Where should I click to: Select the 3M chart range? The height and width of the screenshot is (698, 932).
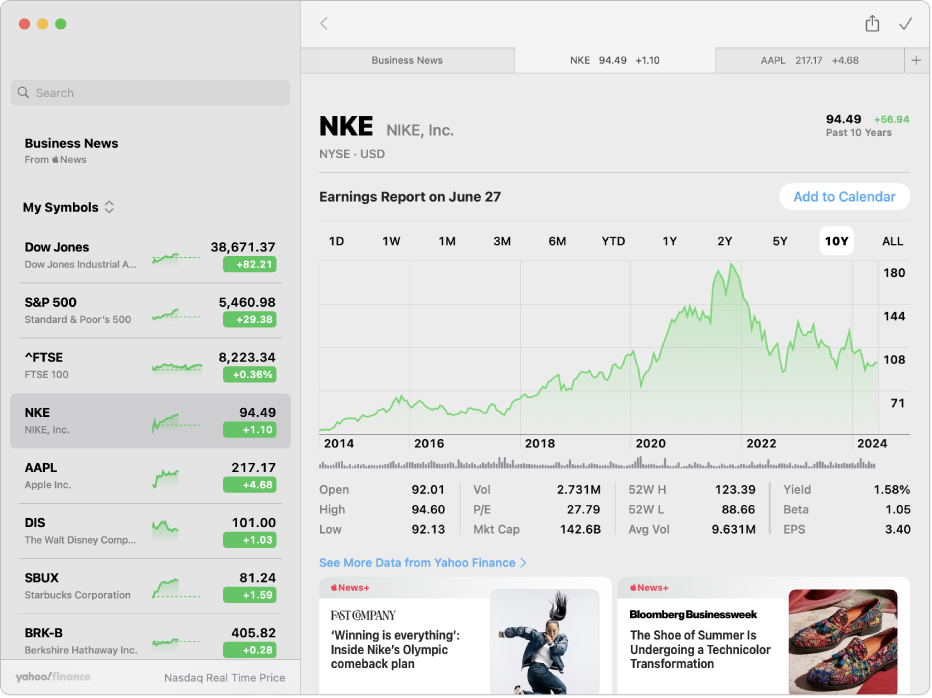[x=502, y=241]
